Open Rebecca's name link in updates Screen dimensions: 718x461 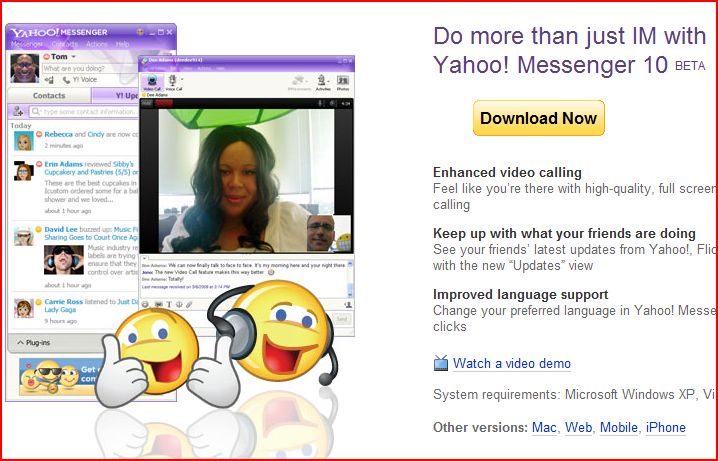[59, 134]
